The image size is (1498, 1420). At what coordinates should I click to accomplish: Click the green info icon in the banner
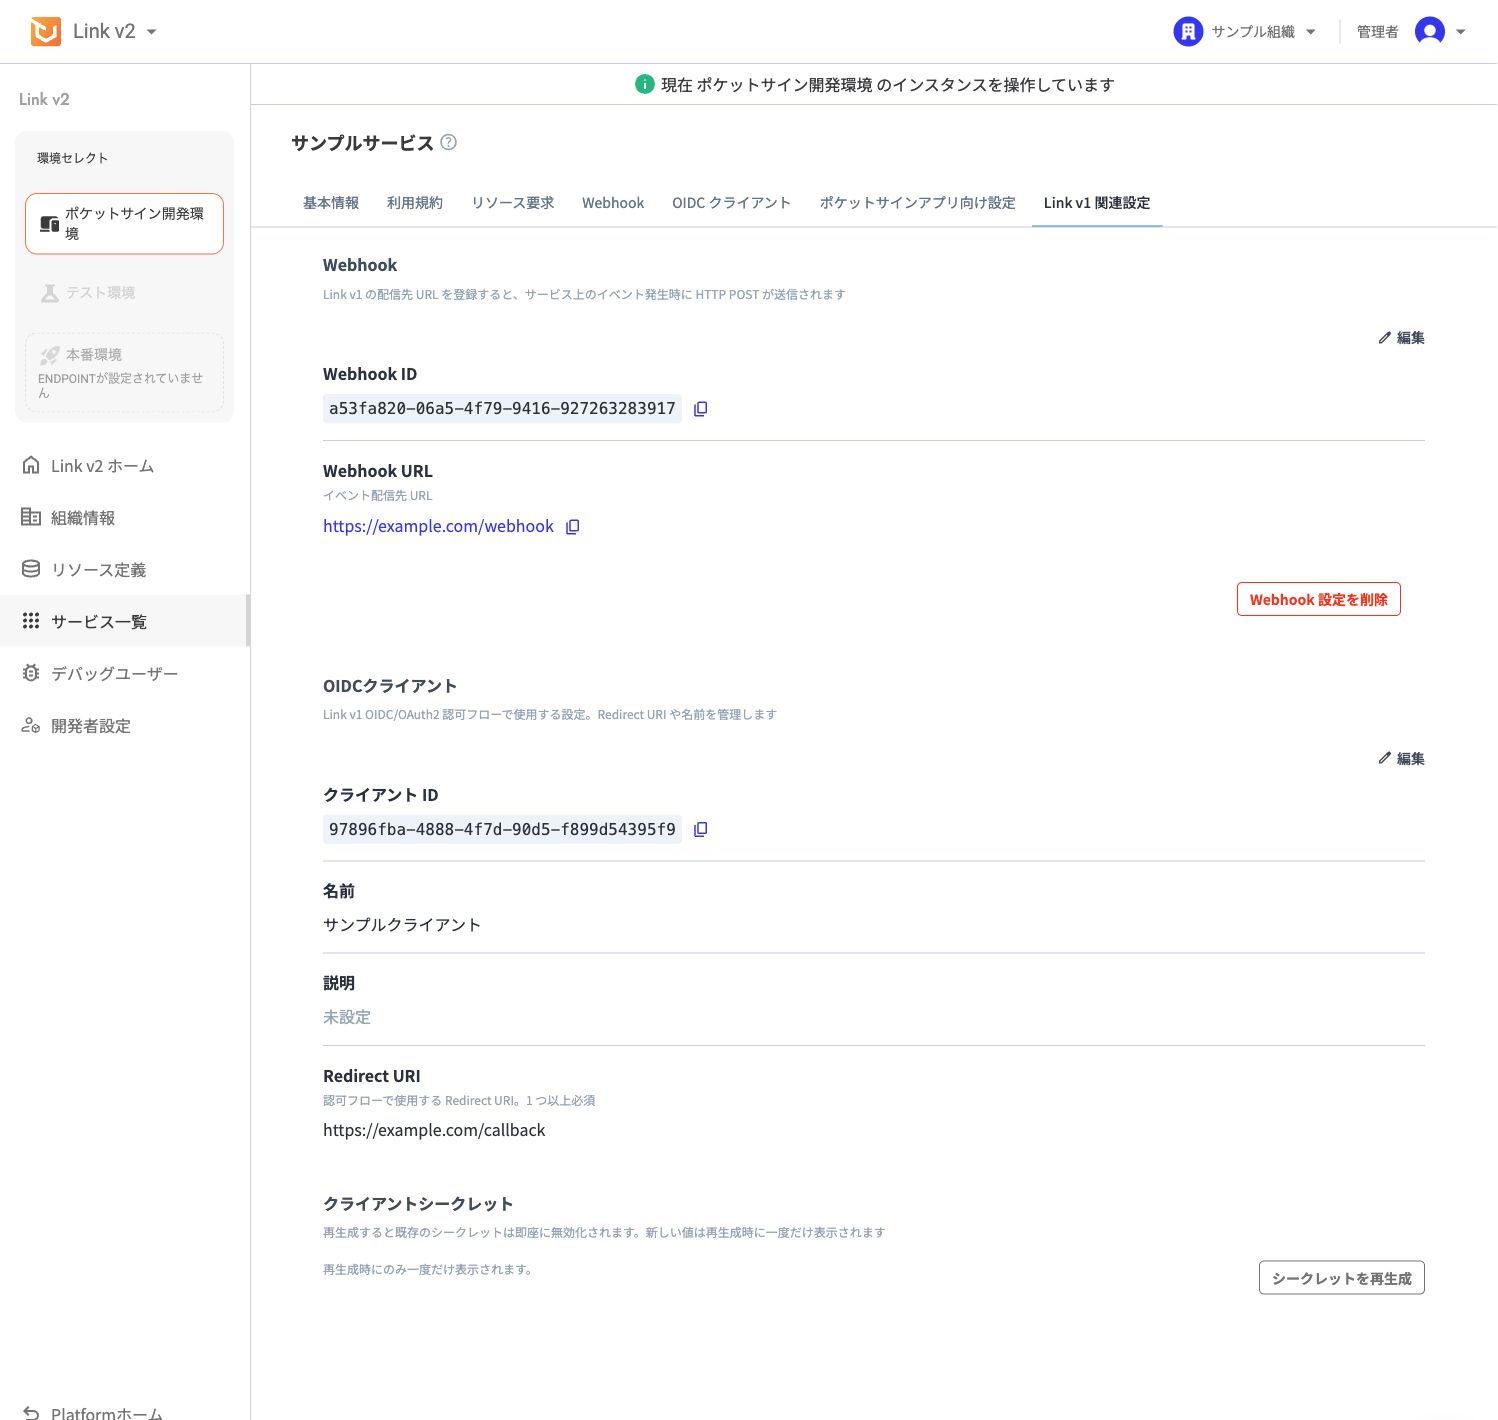coord(645,84)
